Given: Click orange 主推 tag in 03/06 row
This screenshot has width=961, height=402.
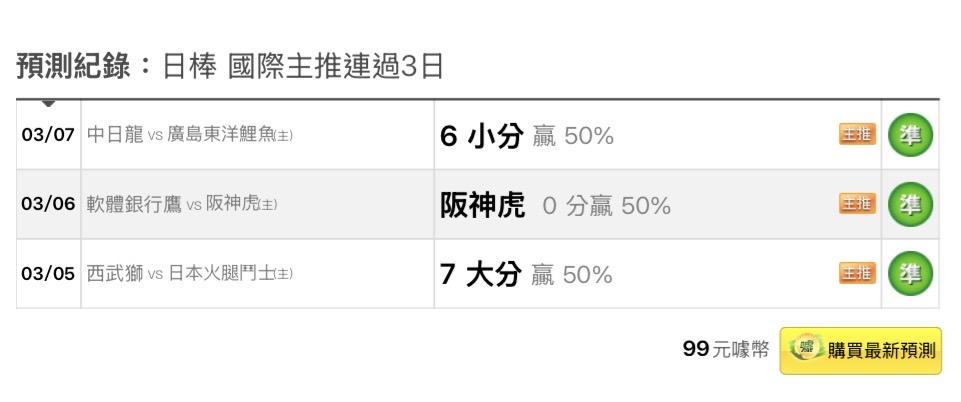Looking at the screenshot, I should (x=857, y=204).
